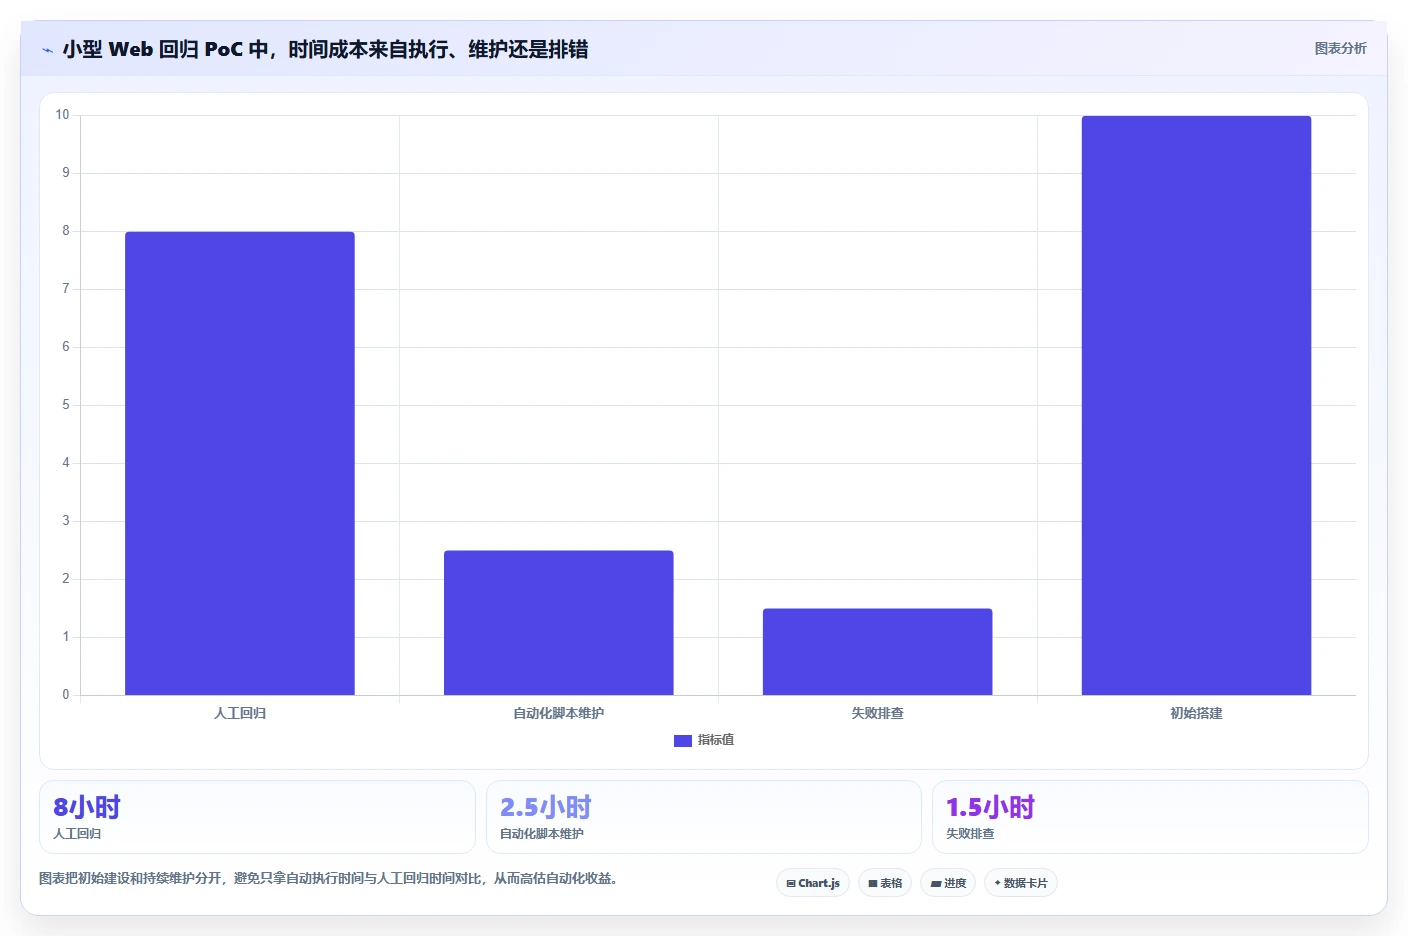
Task: Toggle the 指标值 legend color swatch
Action: 683,741
